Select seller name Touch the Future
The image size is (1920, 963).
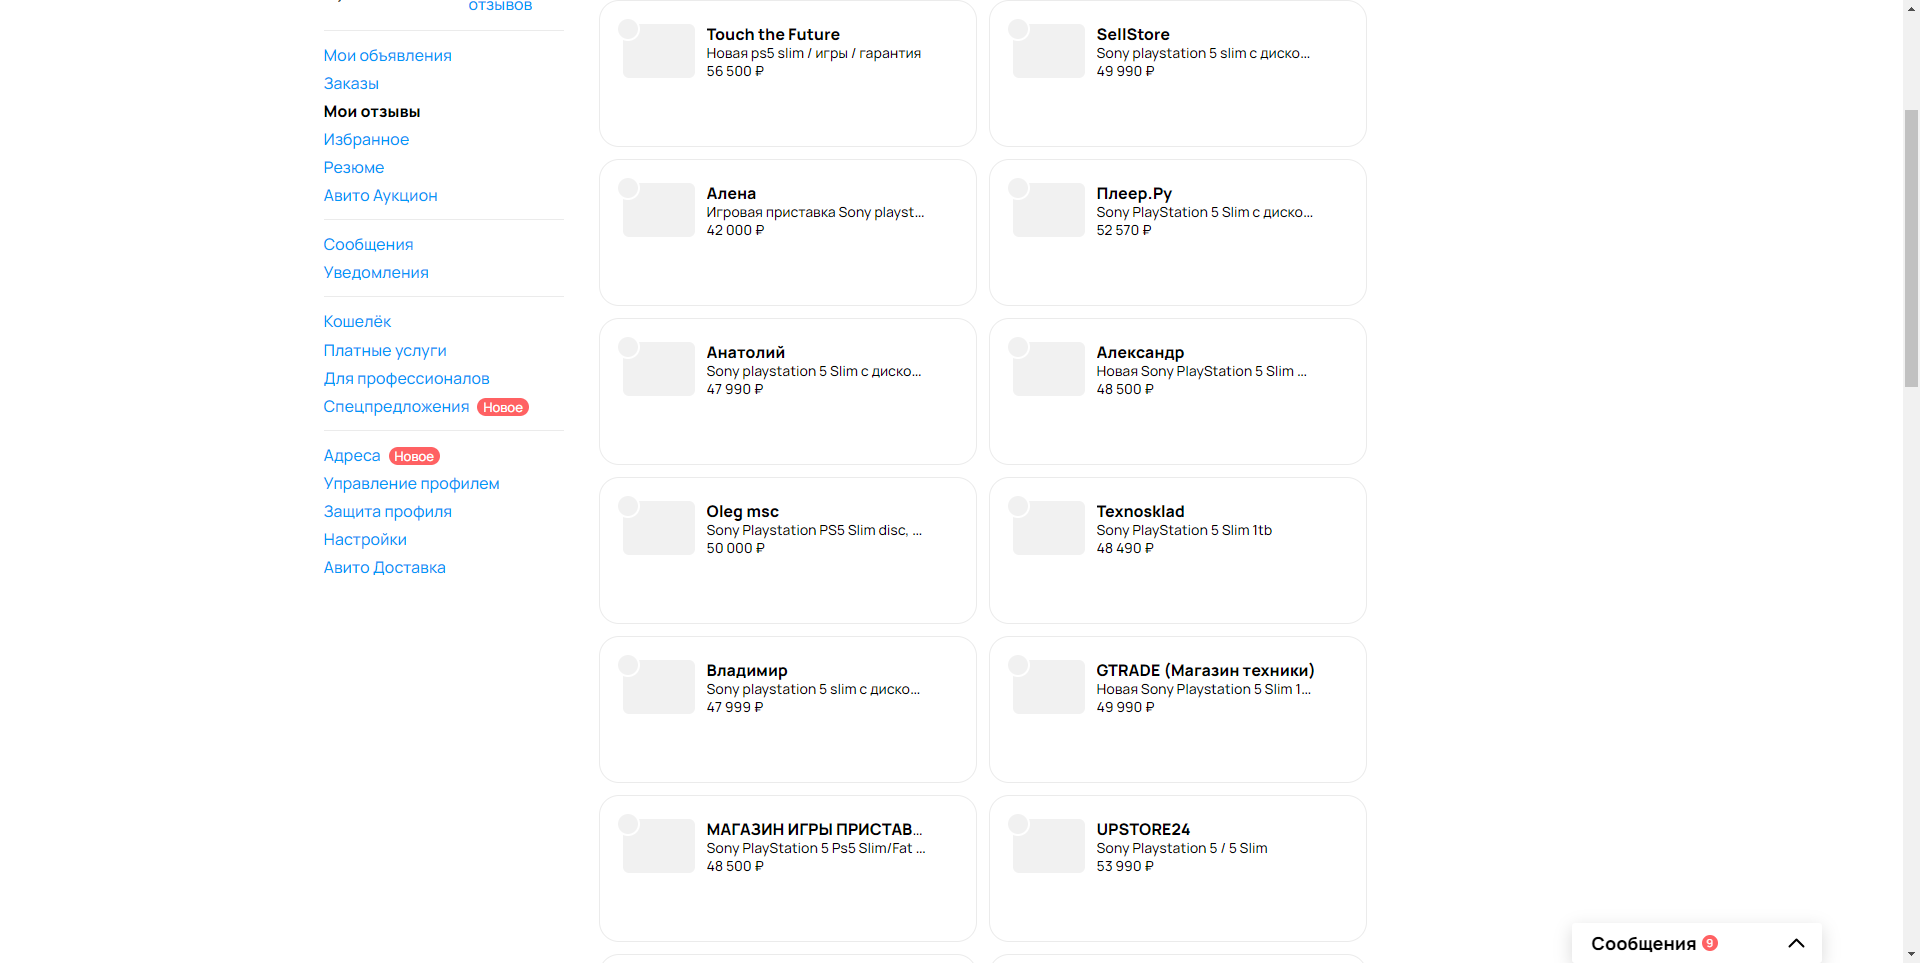point(773,34)
